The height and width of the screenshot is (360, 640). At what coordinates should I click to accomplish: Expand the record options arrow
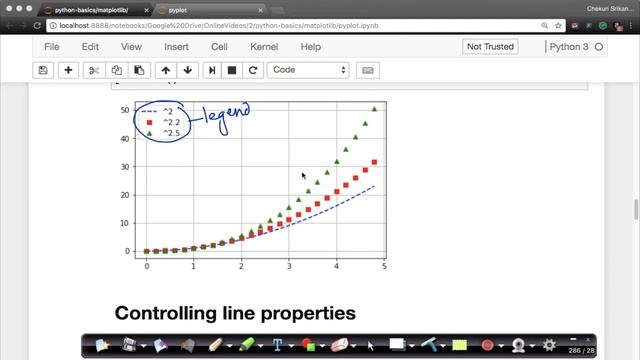click(x=501, y=346)
